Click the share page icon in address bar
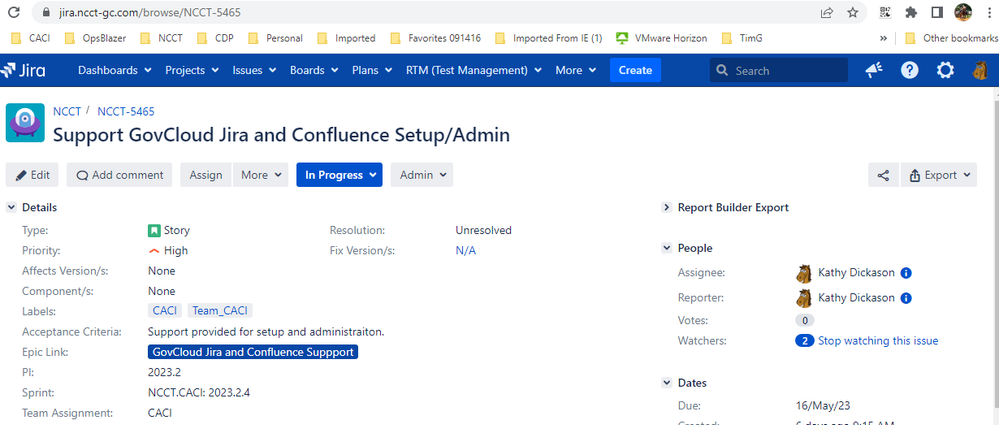 (827, 12)
